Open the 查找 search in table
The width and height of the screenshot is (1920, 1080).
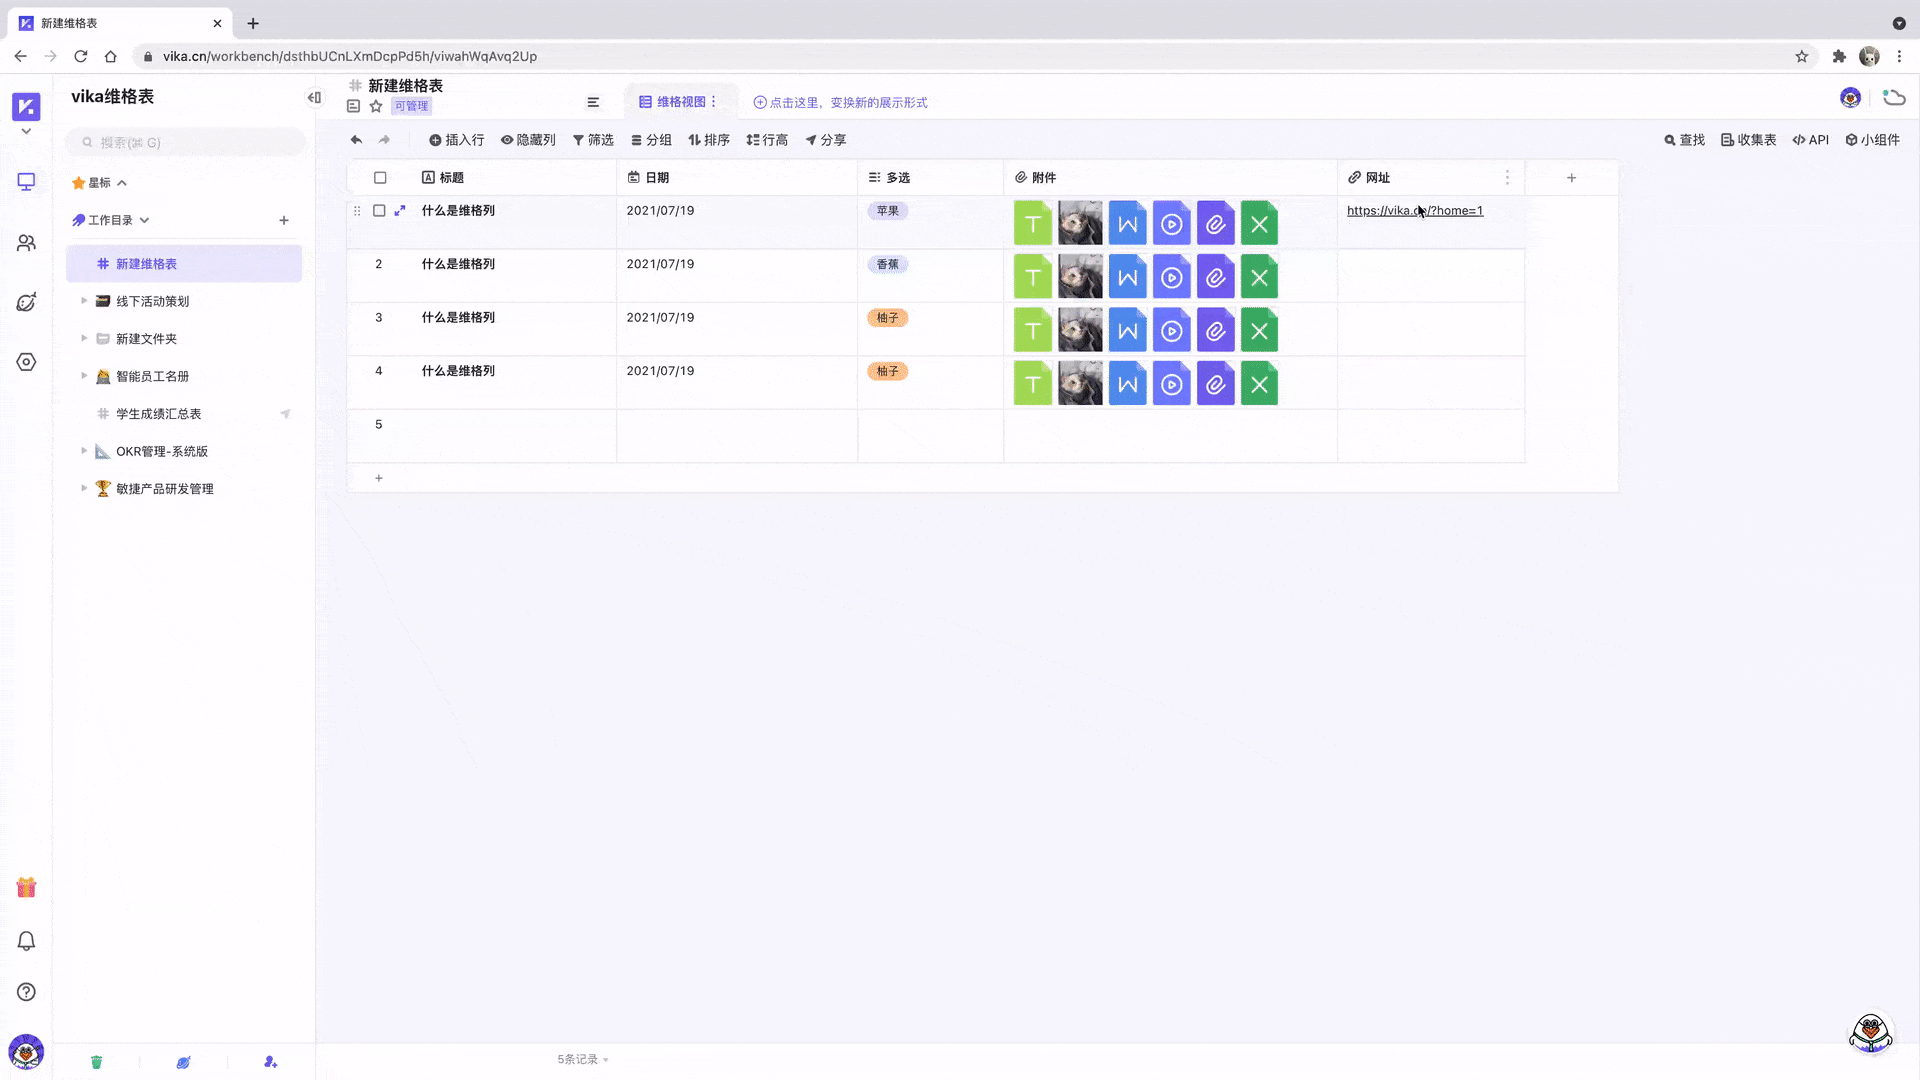(x=1684, y=140)
